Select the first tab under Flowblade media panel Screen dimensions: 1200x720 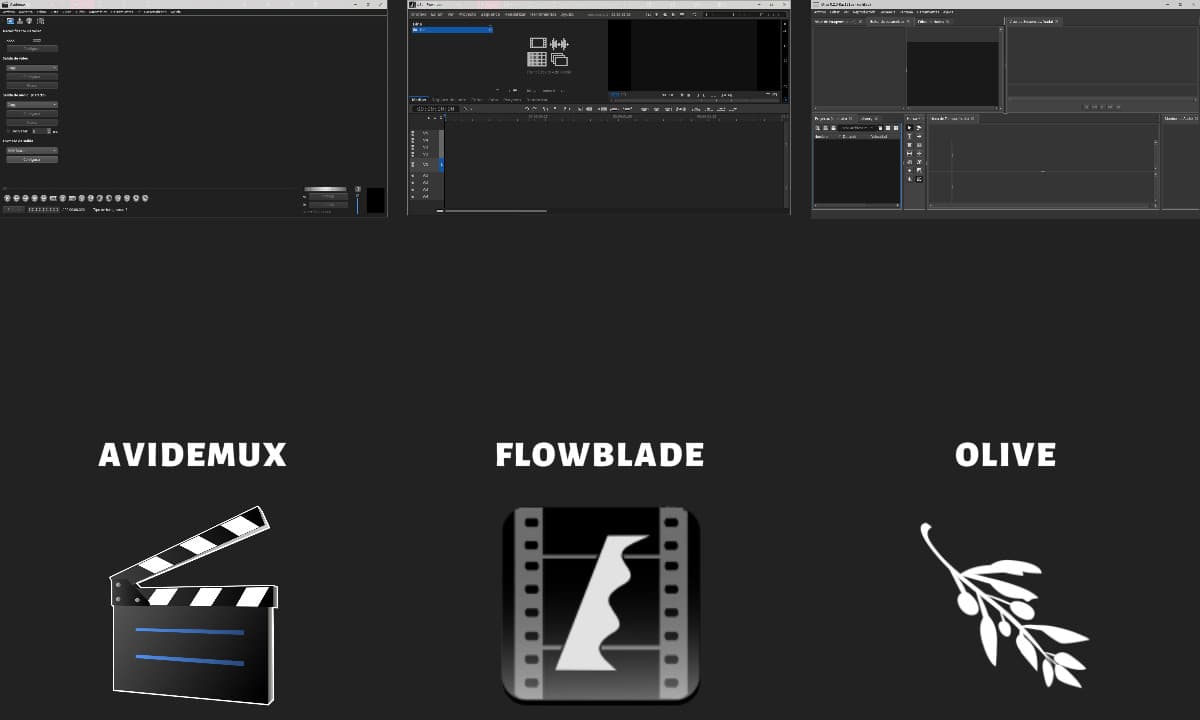pos(419,100)
